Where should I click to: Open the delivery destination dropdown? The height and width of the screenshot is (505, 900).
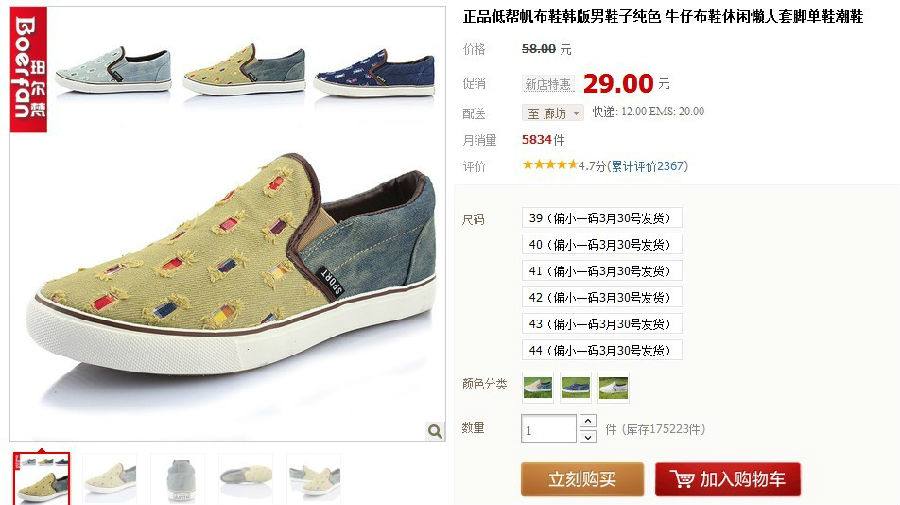click(x=552, y=113)
